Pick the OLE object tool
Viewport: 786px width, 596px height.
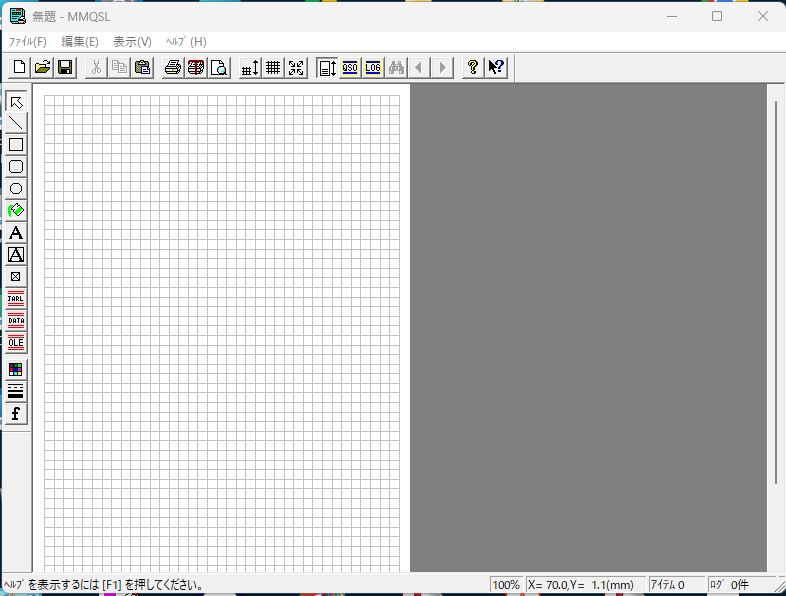[16, 343]
